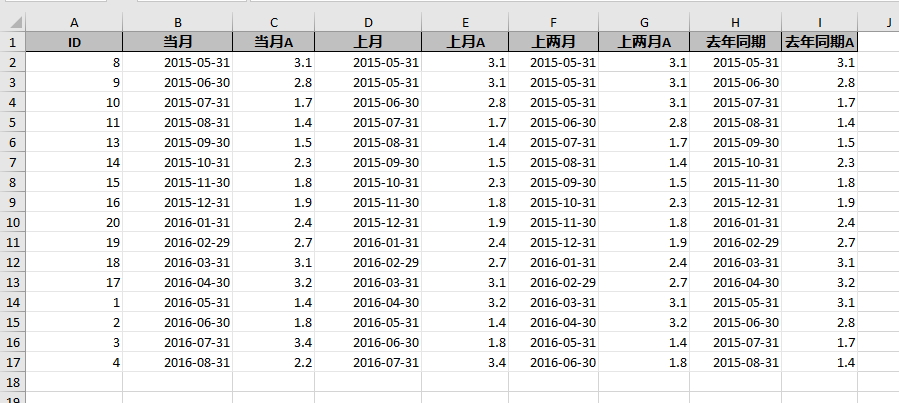
Task: Select column D header
Action: tap(368, 22)
